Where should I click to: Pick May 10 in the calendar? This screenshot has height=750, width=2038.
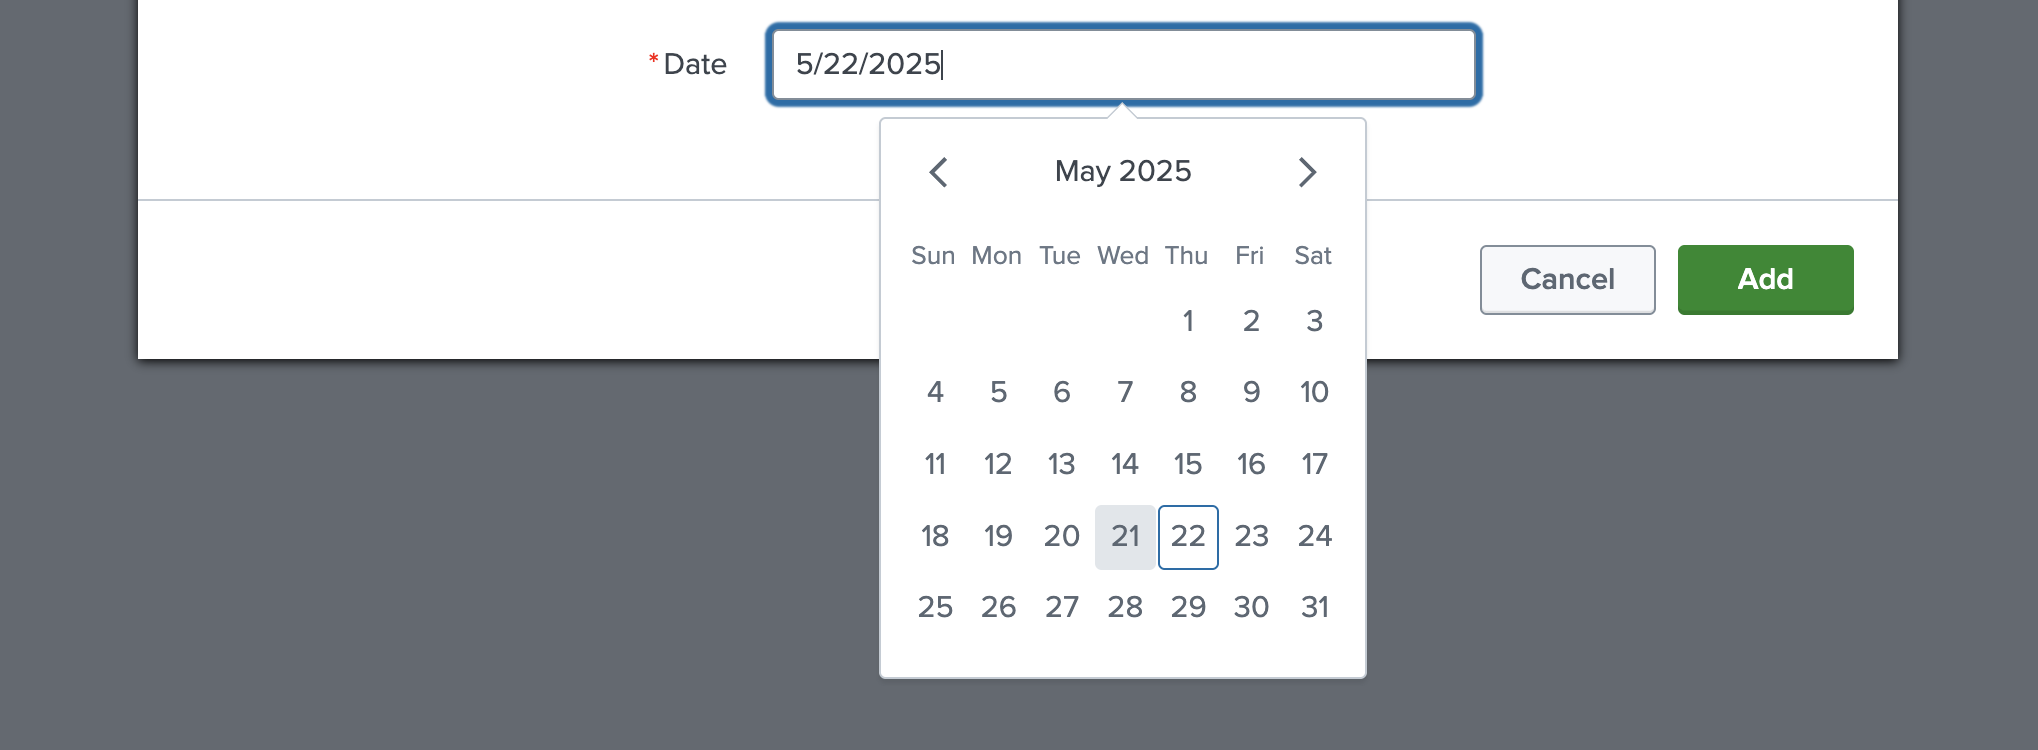(1314, 392)
